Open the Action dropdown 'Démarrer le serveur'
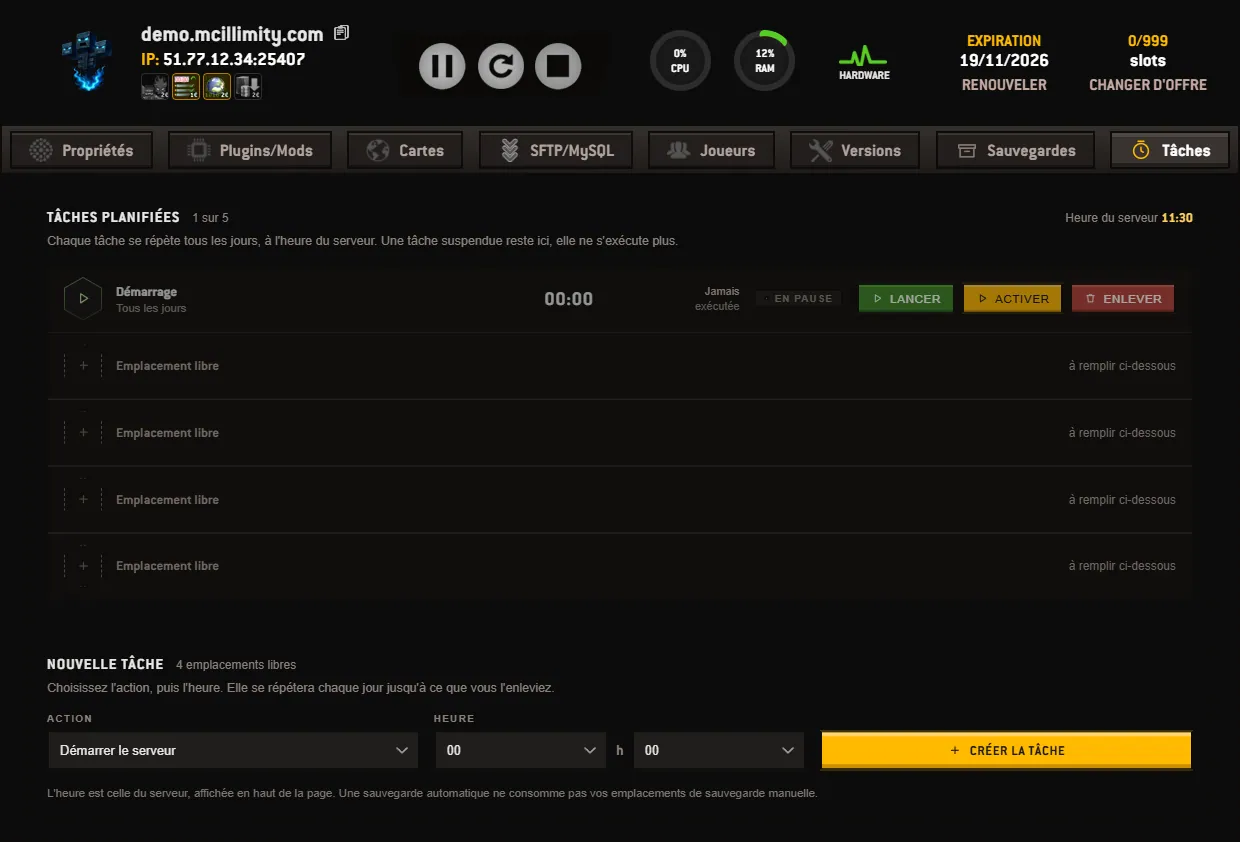 click(233, 750)
